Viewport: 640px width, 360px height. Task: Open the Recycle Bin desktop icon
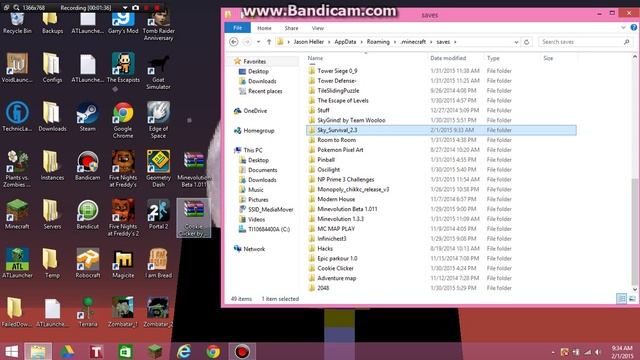click(x=17, y=23)
